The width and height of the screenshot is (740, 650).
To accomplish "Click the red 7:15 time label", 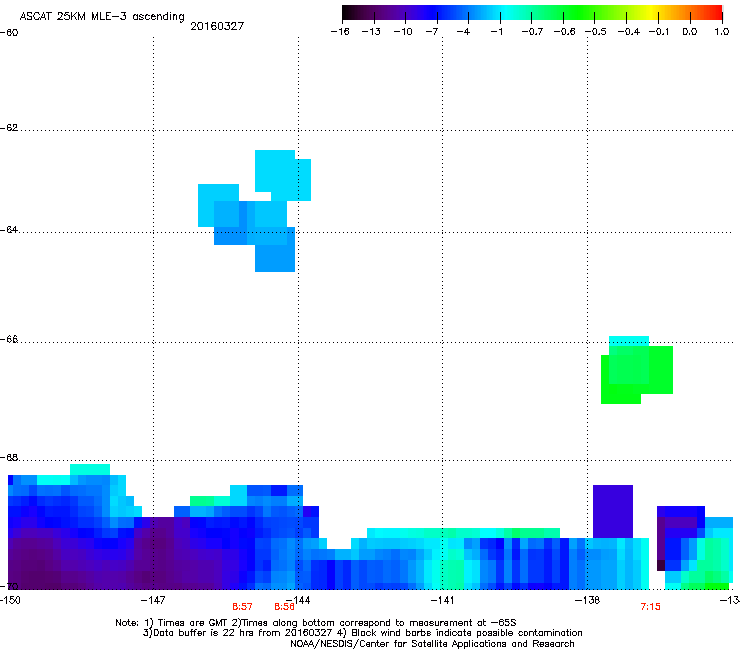I will (650, 607).
